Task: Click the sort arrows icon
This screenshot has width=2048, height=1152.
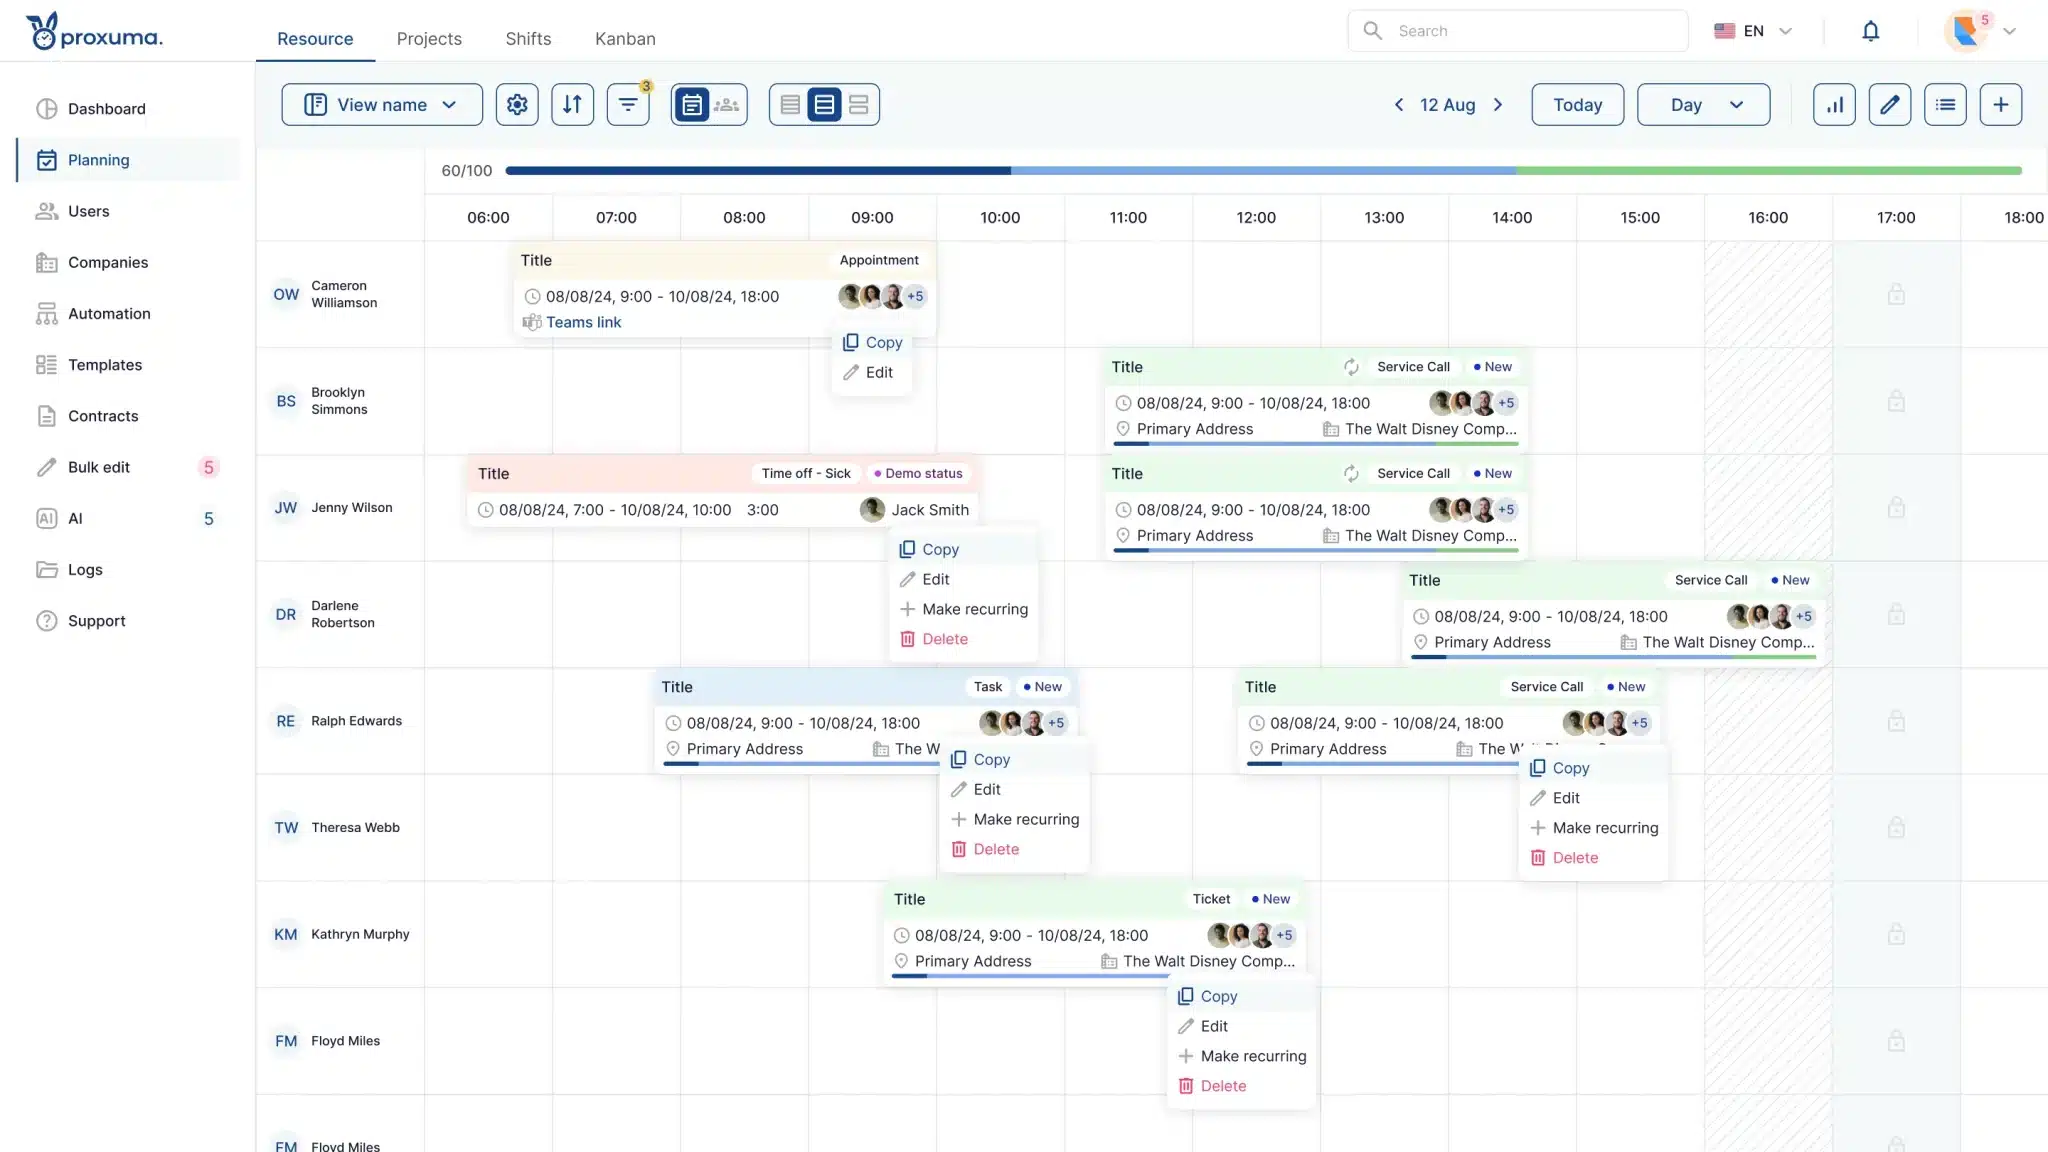Action: point(572,105)
